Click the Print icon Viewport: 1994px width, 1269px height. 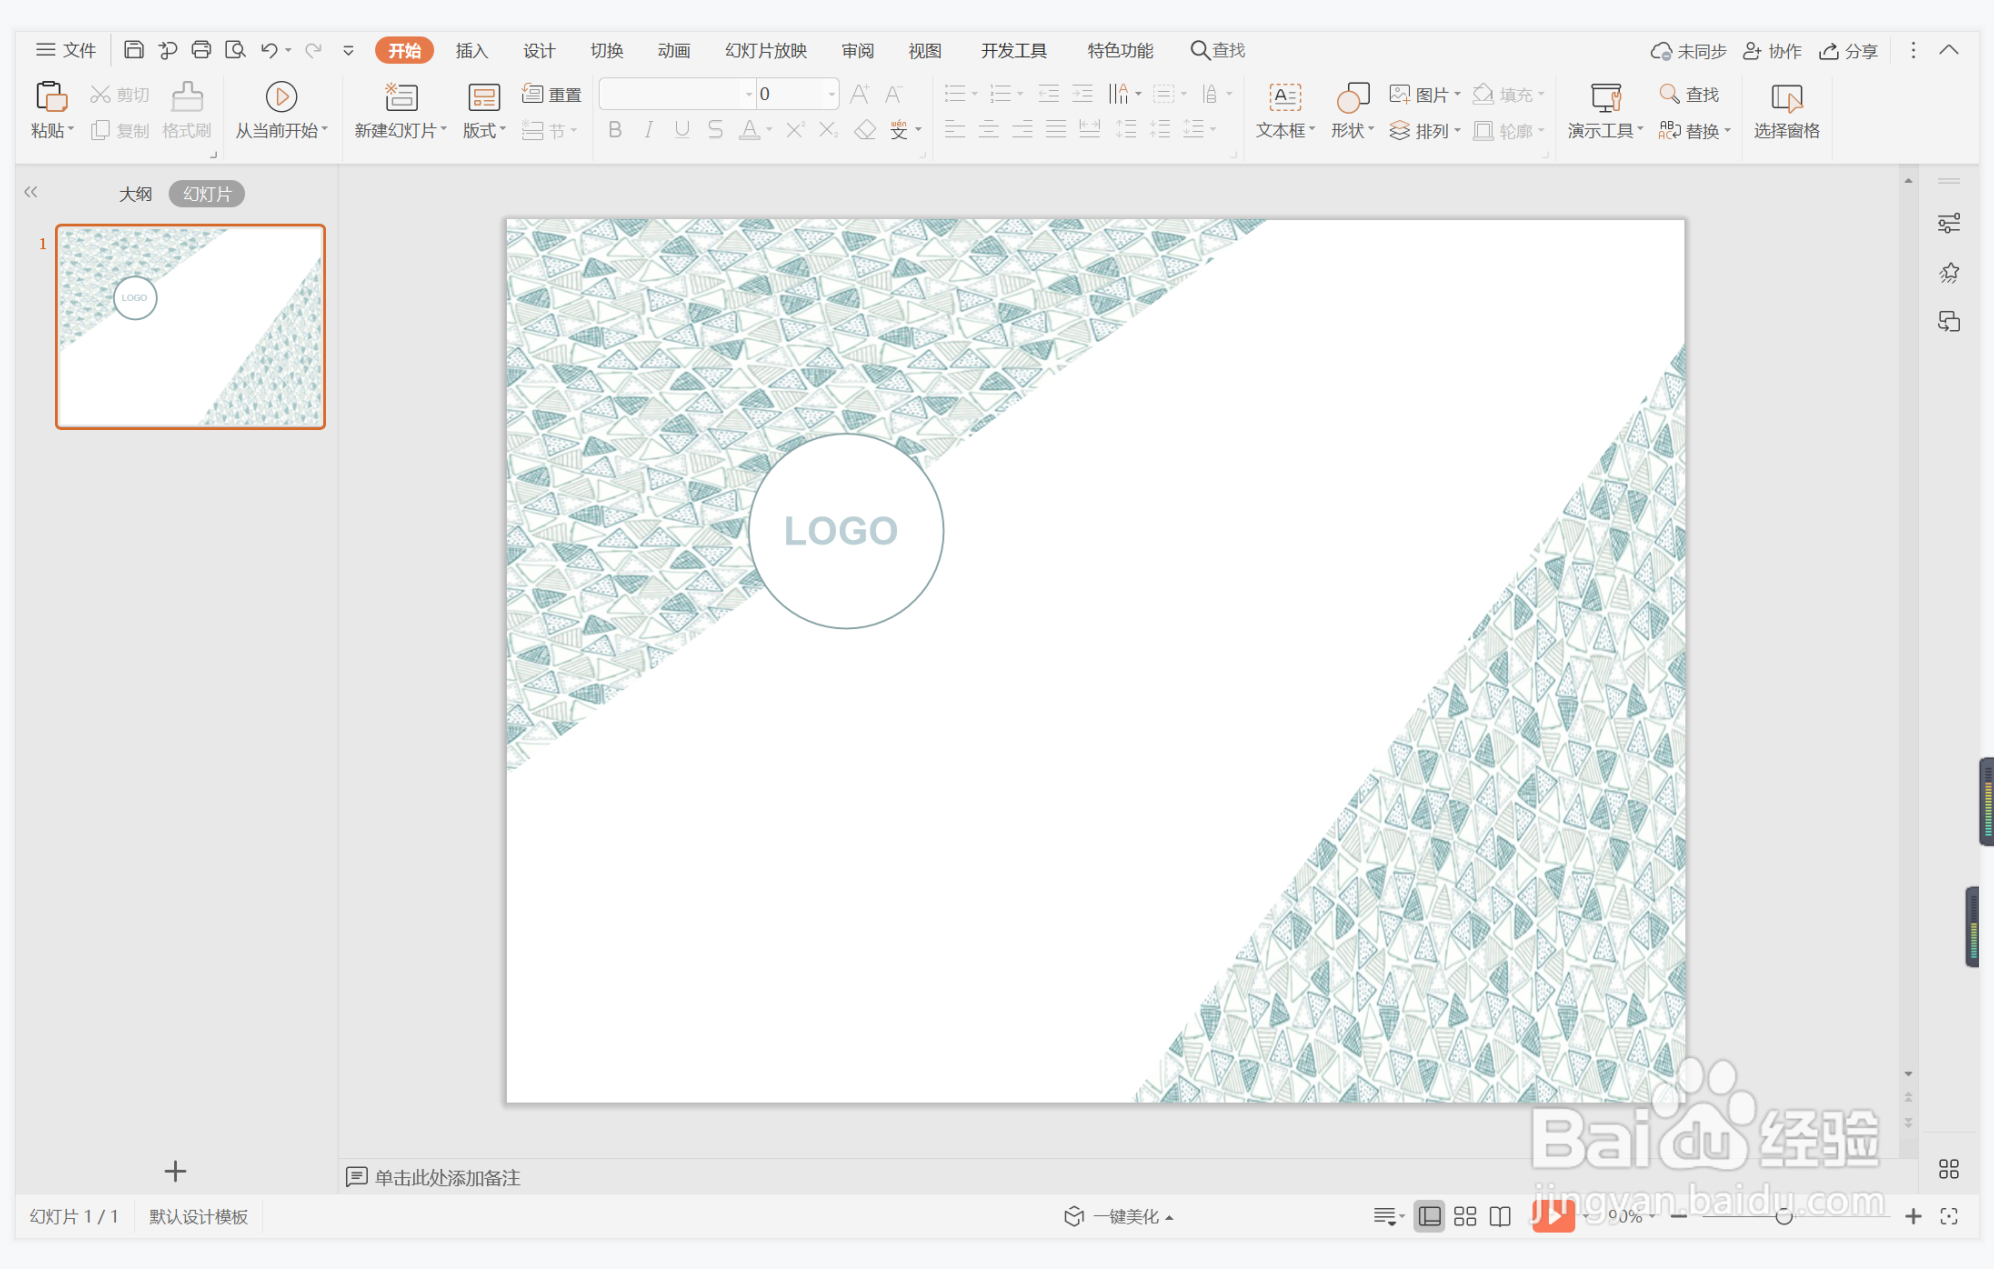[x=201, y=50]
